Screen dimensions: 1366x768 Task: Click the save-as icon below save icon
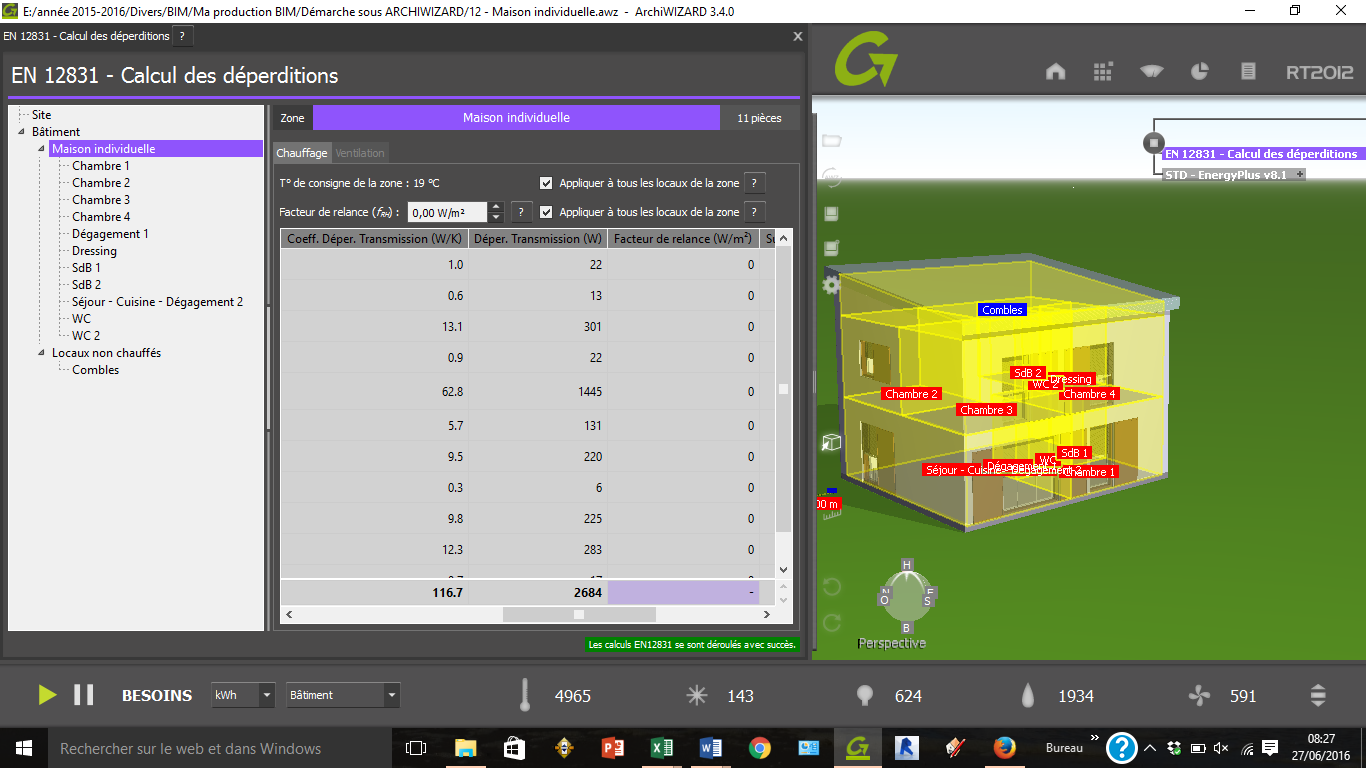pyautogui.click(x=831, y=248)
